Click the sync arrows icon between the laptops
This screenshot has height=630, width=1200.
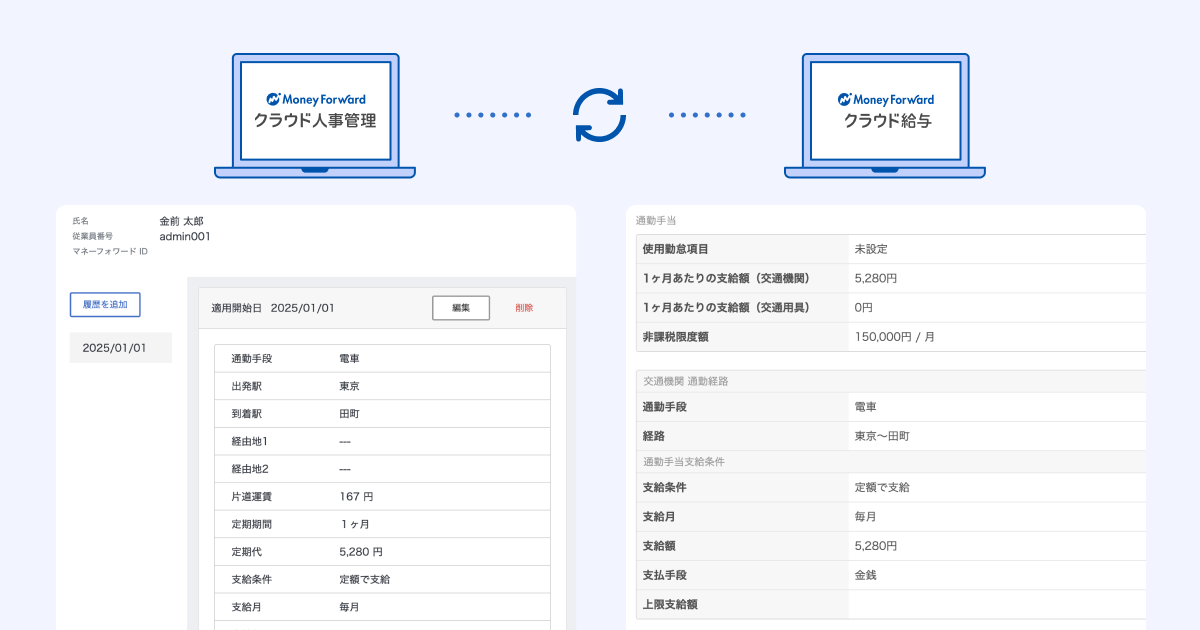tap(599, 115)
